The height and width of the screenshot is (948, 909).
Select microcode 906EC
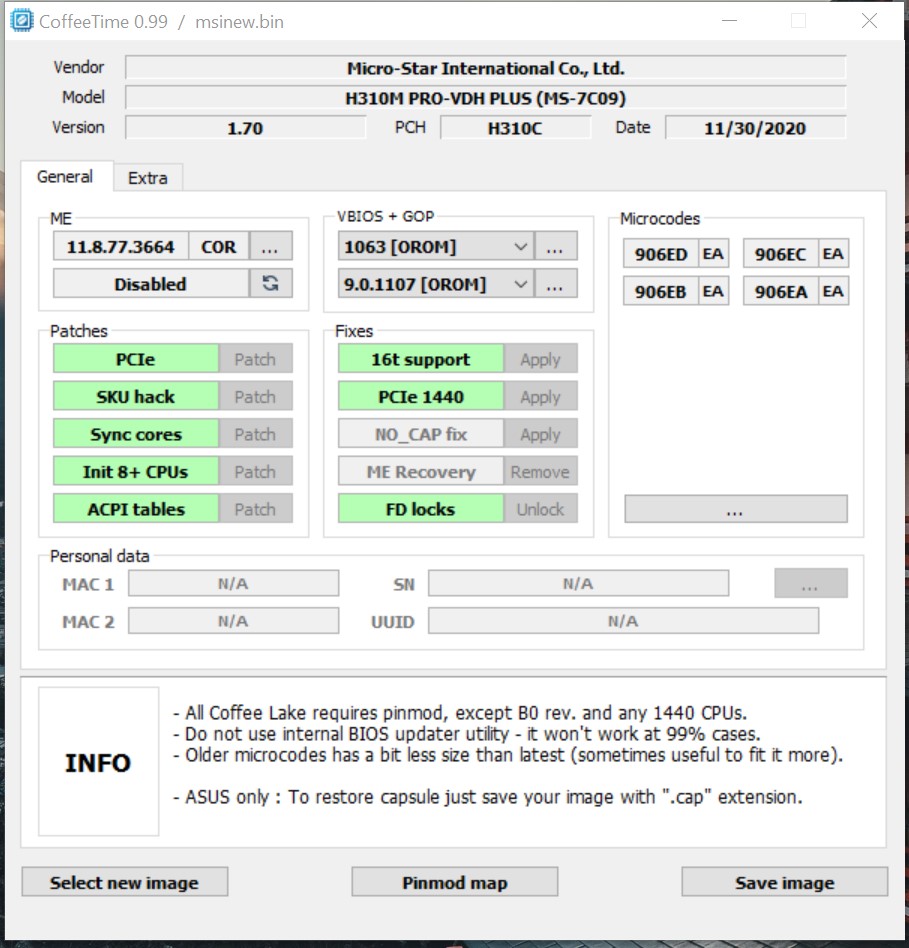tap(780, 254)
